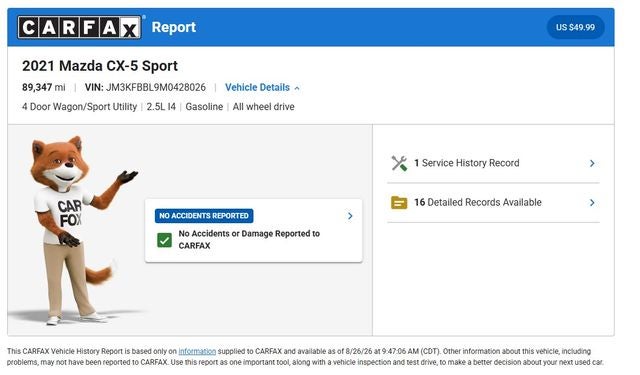Expand Detailed Records Available via its arrow
This screenshot has height=375, width=640.
point(592,203)
